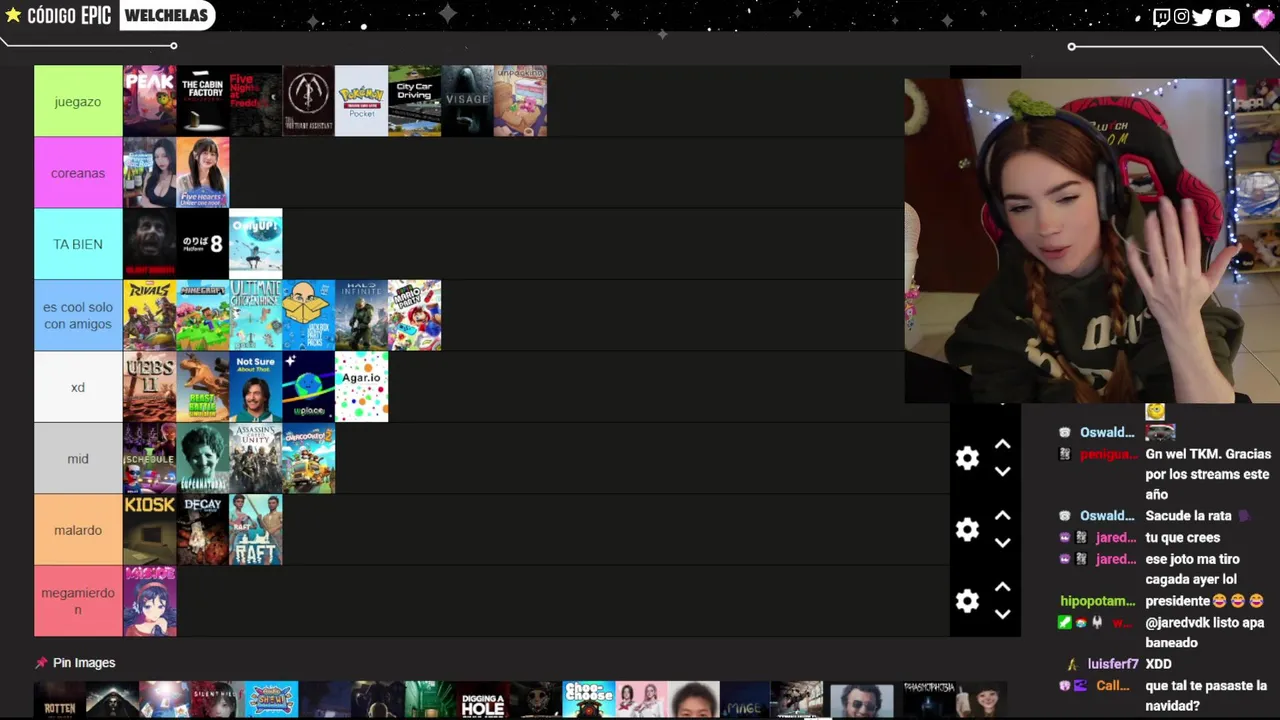Pick the Digging A Hole image
Viewport: 1280px width, 720px height.
click(x=483, y=700)
